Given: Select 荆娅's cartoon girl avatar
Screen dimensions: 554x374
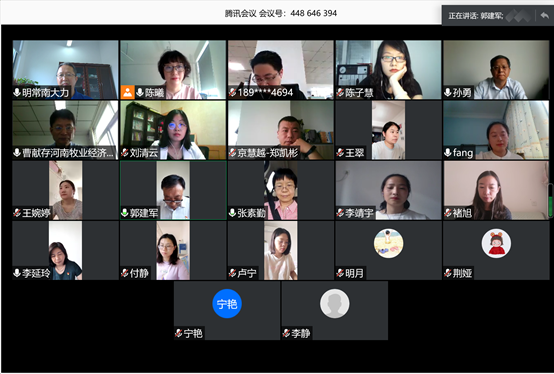Looking at the screenshot, I should (x=496, y=243).
